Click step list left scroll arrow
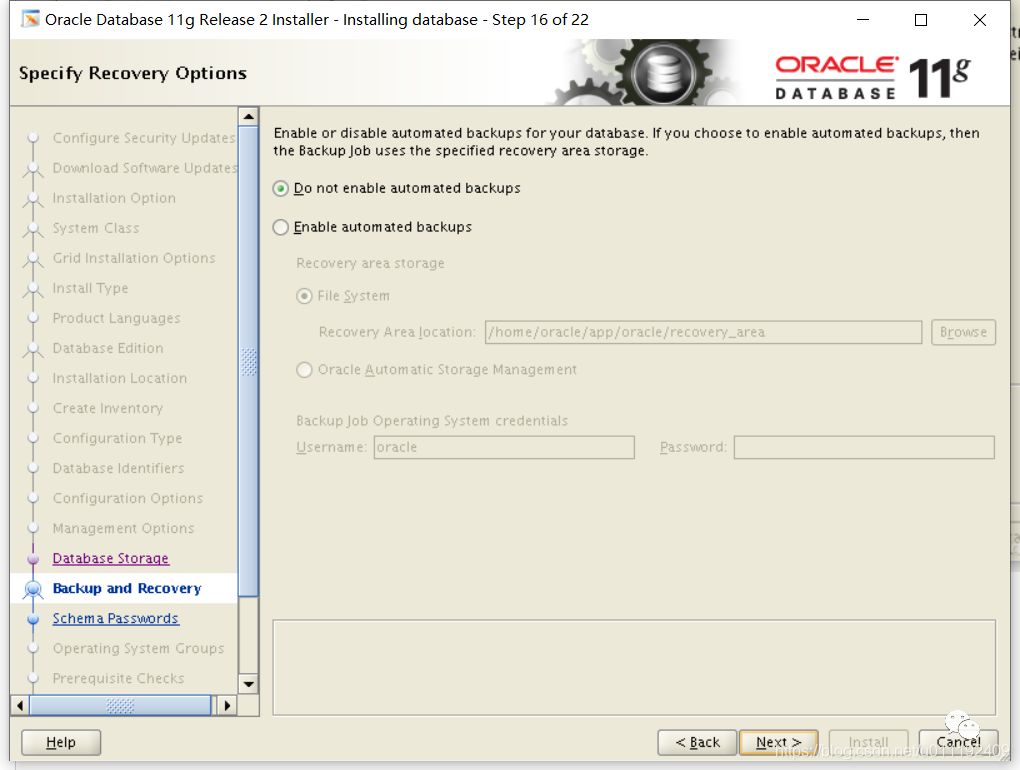This screenshot has height=770, width=1020. click(x=20, y=706)
